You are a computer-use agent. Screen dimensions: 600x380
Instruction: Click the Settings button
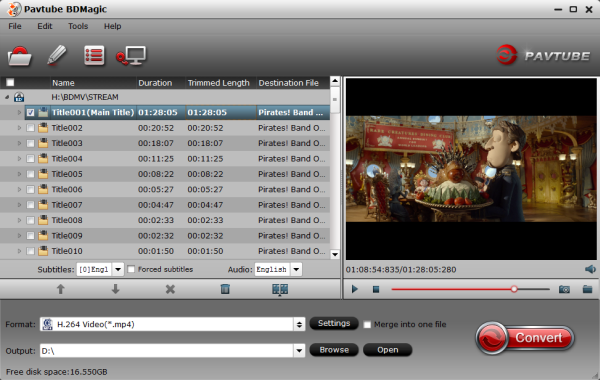point(334,323)
